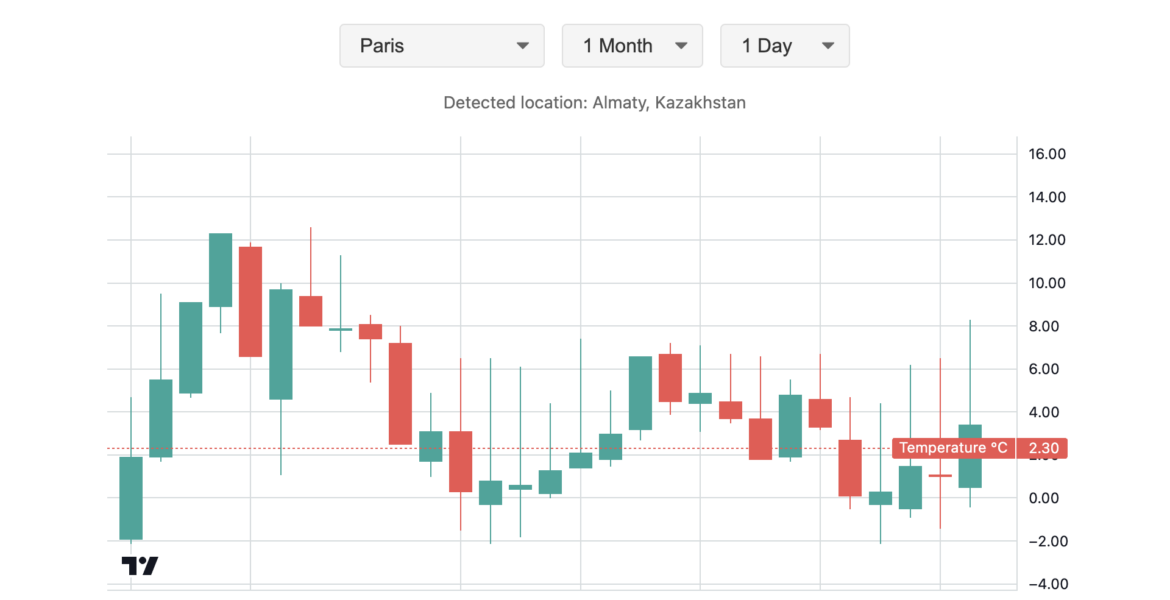Select the tallest green candle peaking above 12.00

point(220,270)
